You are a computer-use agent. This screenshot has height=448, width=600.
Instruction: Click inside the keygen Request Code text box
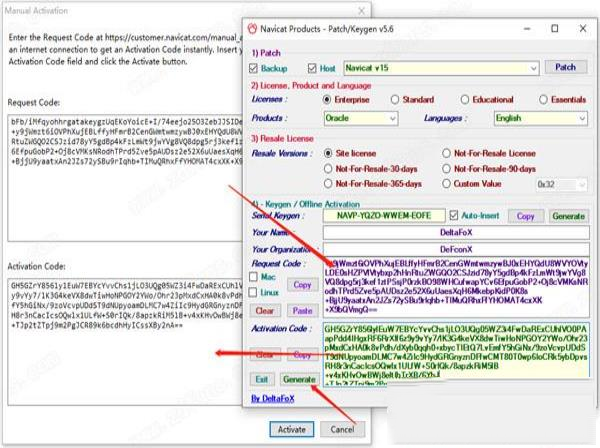456,288
